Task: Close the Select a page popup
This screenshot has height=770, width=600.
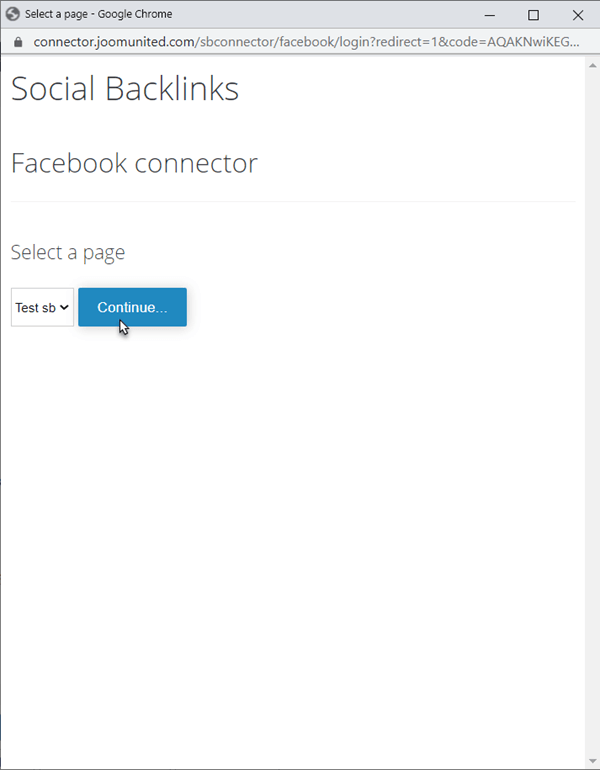Action: [578, 15]
